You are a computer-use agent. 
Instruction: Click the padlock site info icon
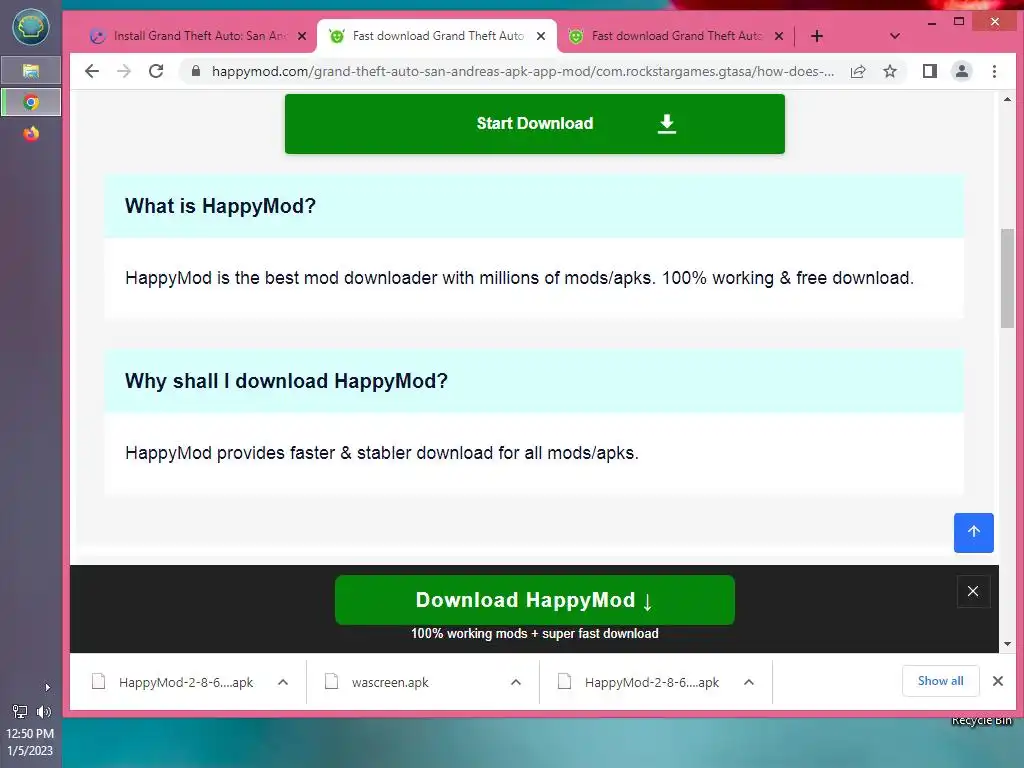coord(195,71)
